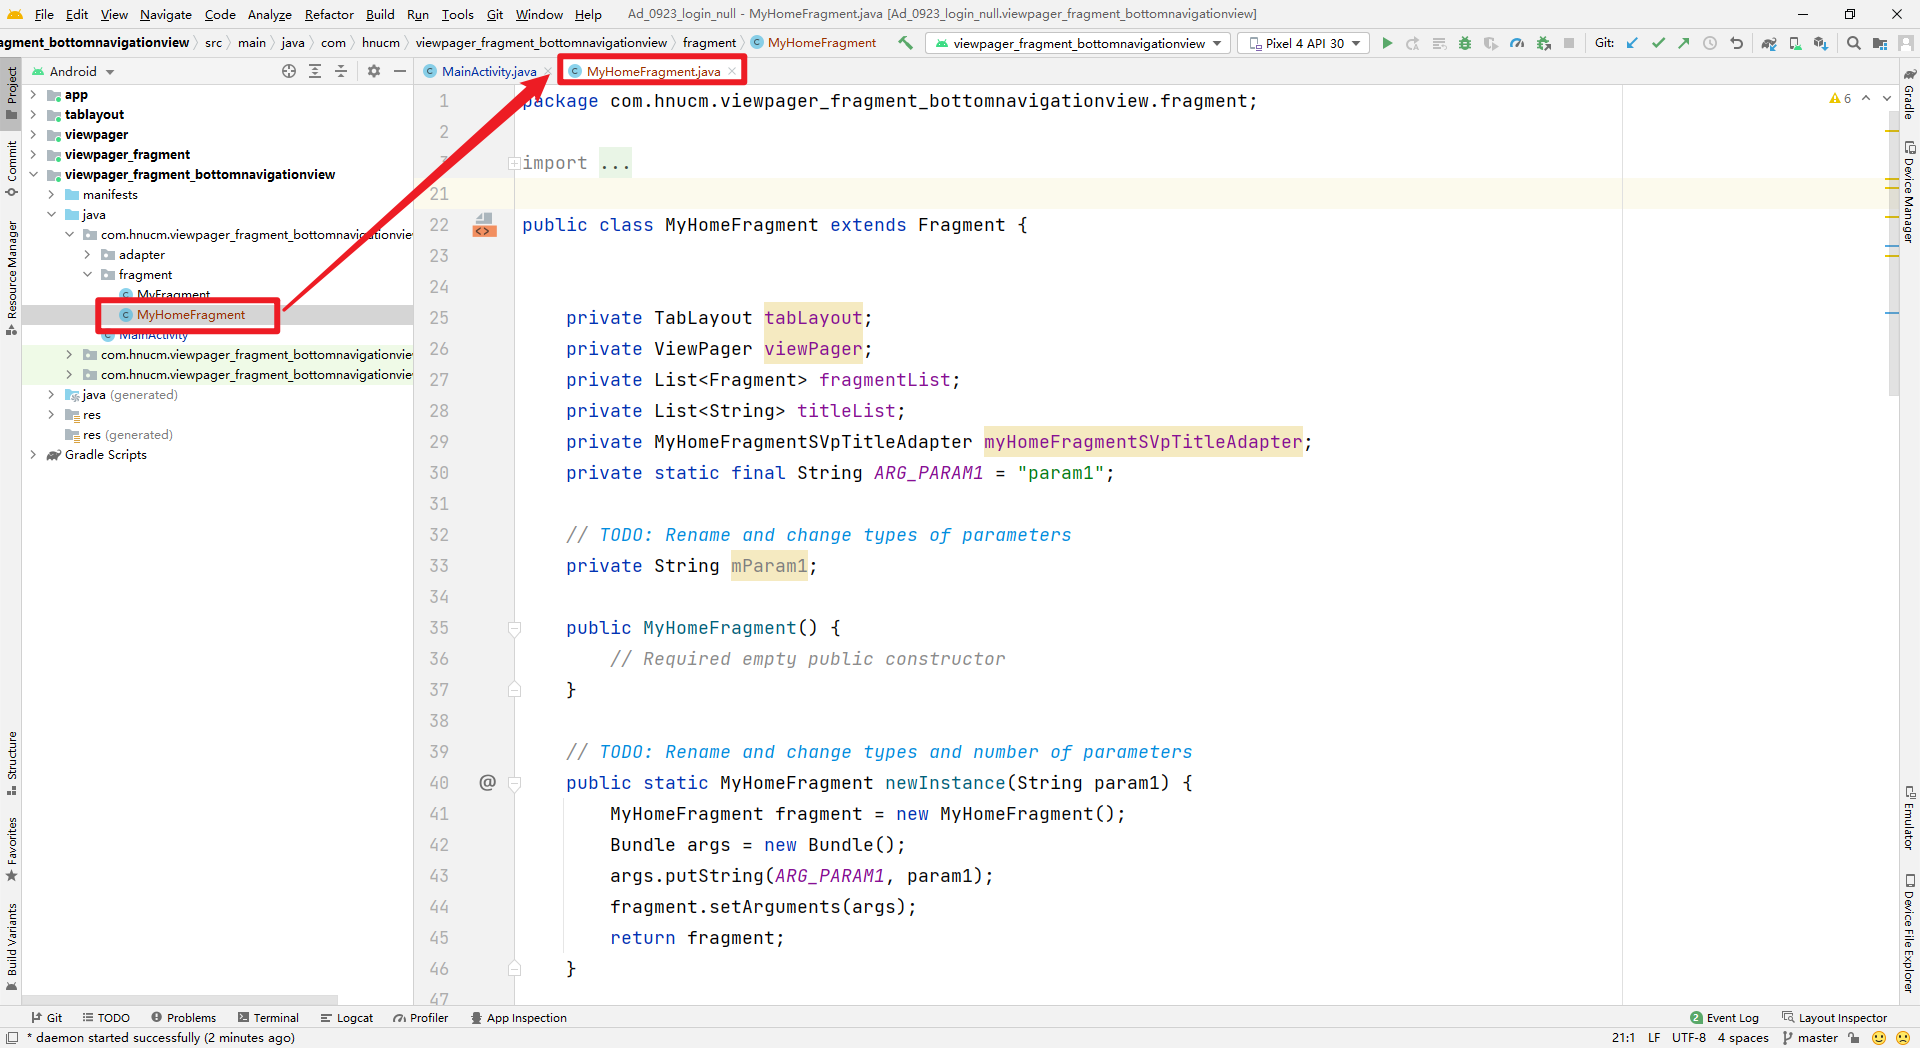The height and width of the screenshot is (1048, 1920).
Task: Run the app with the green play icon
Action: point(1387,43)
